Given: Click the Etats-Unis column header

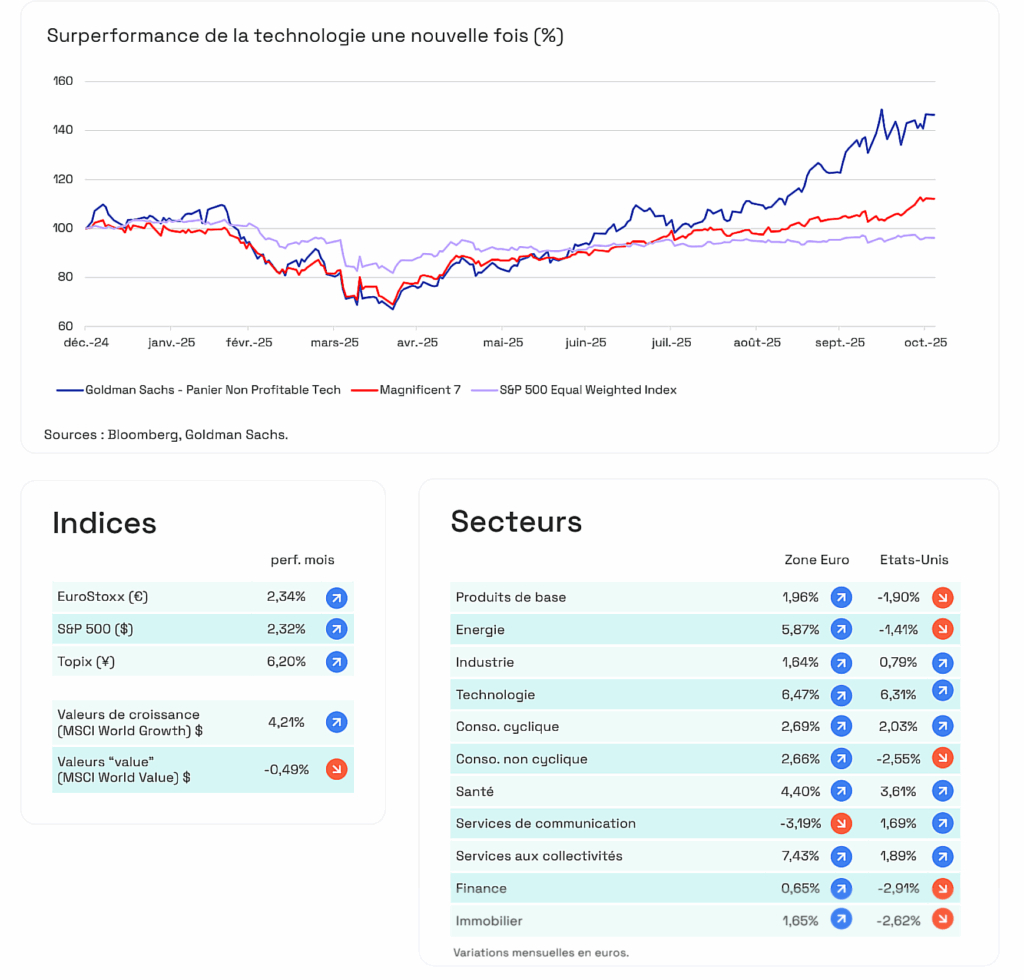Looking at the screenshot, I should click(x=913, y=560).
